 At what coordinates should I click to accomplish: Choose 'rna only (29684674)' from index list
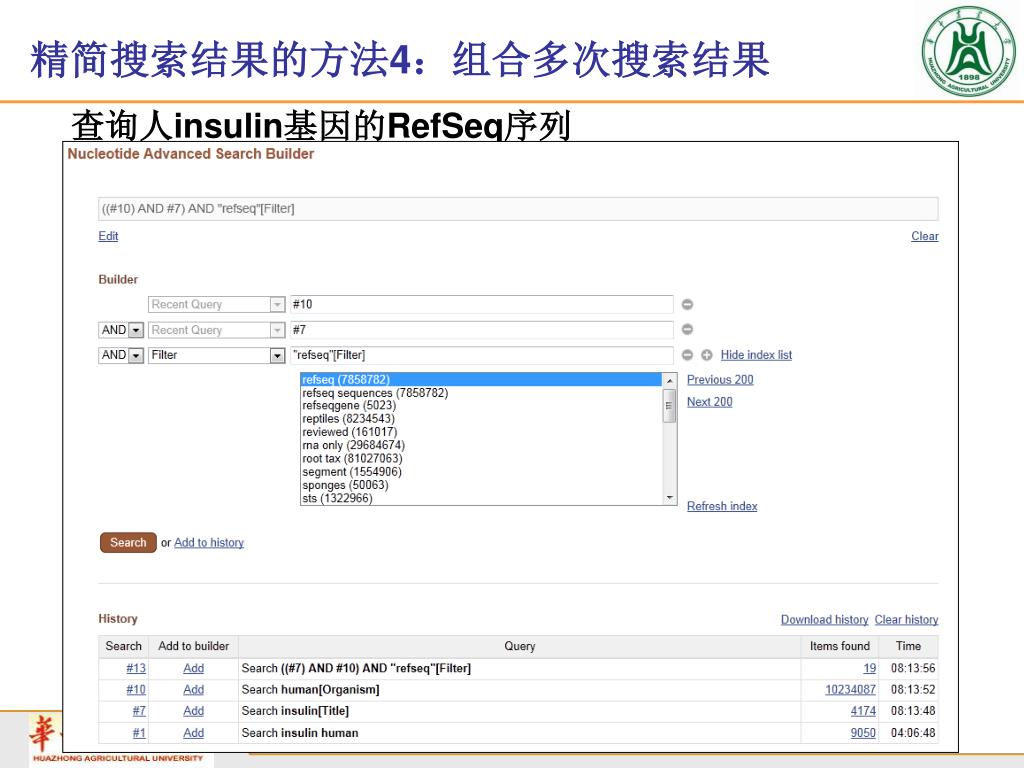point(353,445)
